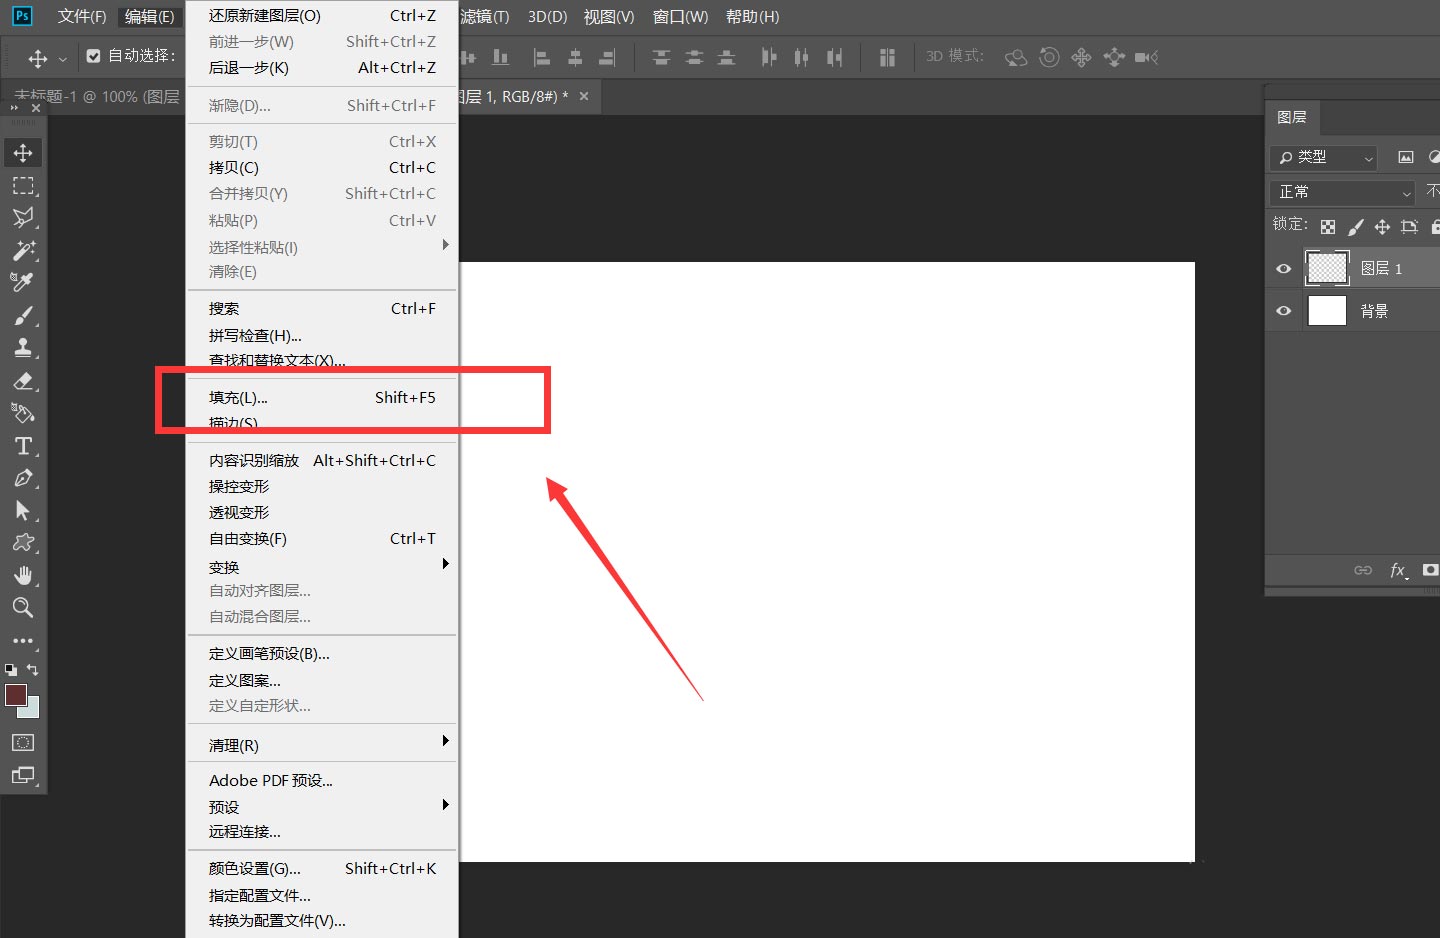Open the 窗口(W) menu

[x=680, y=17]
